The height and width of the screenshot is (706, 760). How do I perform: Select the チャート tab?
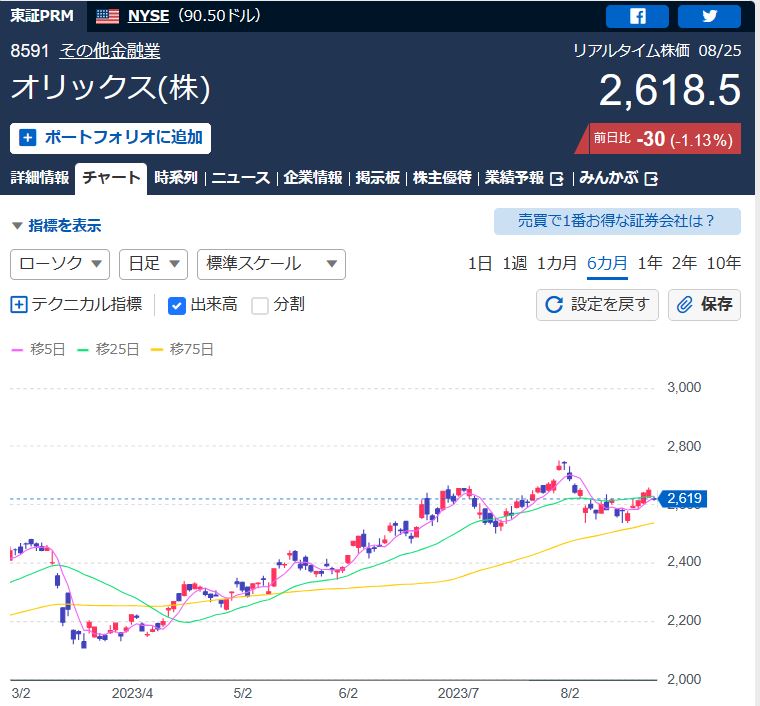click(x=111, y=178)
